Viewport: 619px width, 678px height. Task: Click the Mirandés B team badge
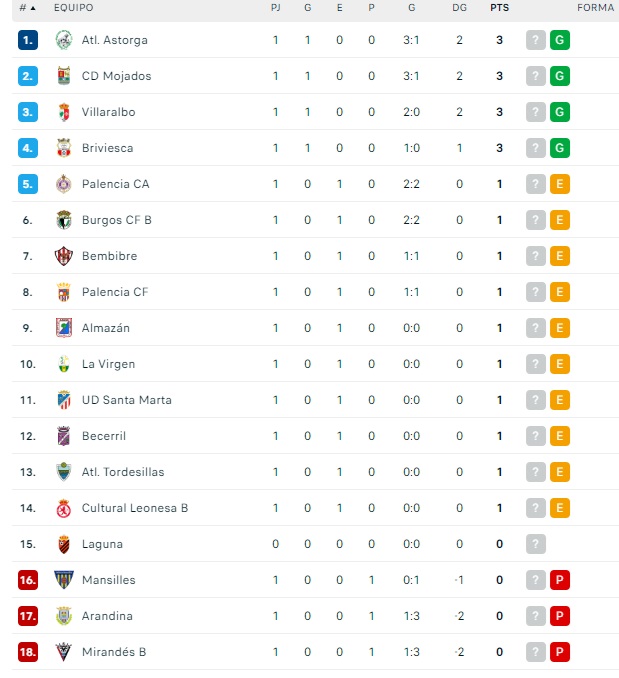64,652
